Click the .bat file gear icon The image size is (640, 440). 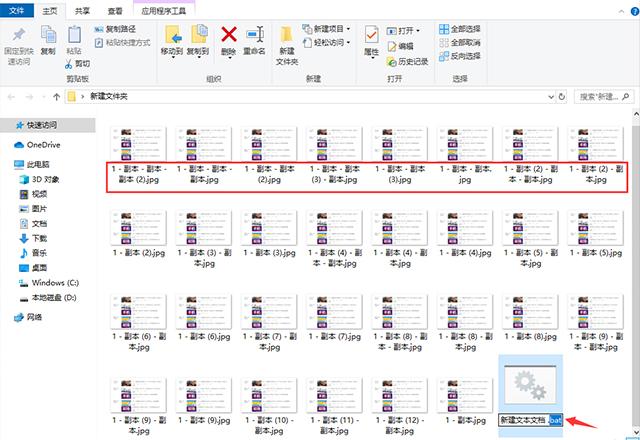(530, 384)
